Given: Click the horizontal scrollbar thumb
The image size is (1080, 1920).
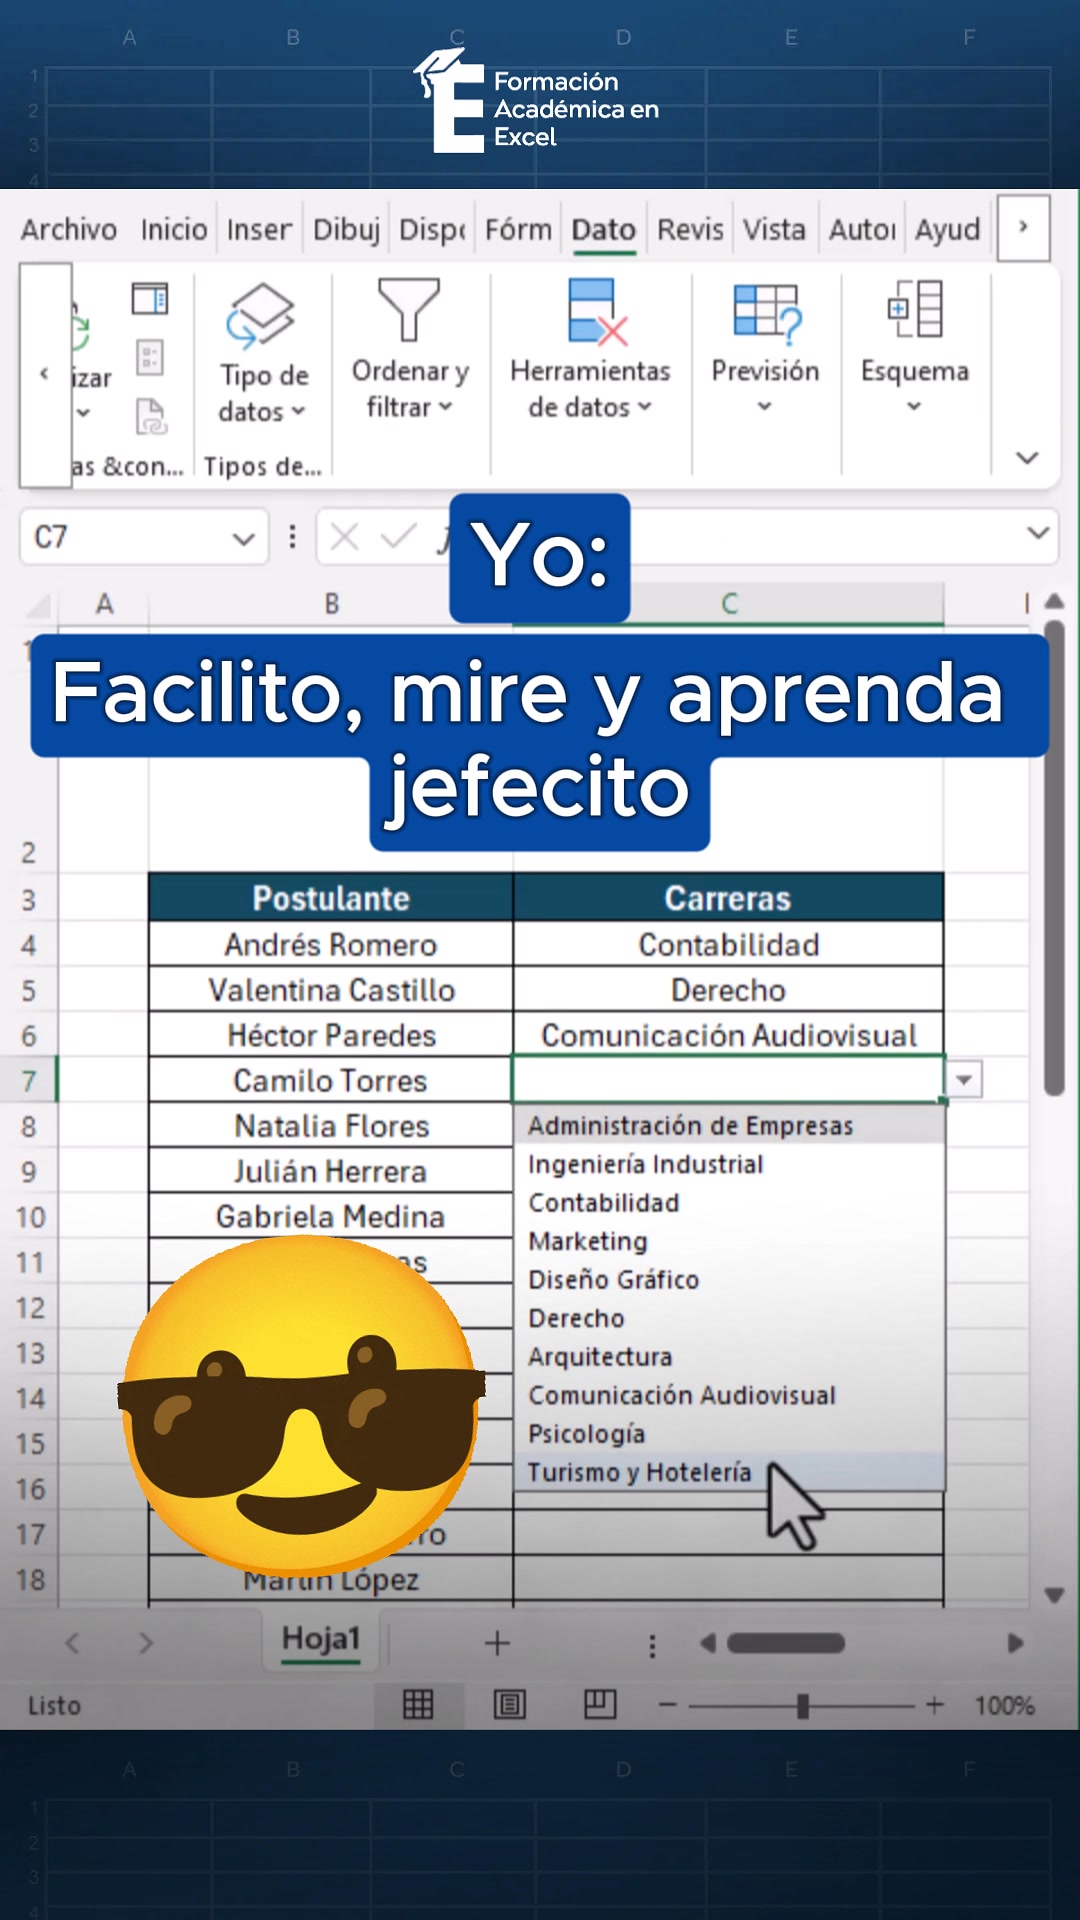Looking at the screenshot, I should coord(786,1643).
